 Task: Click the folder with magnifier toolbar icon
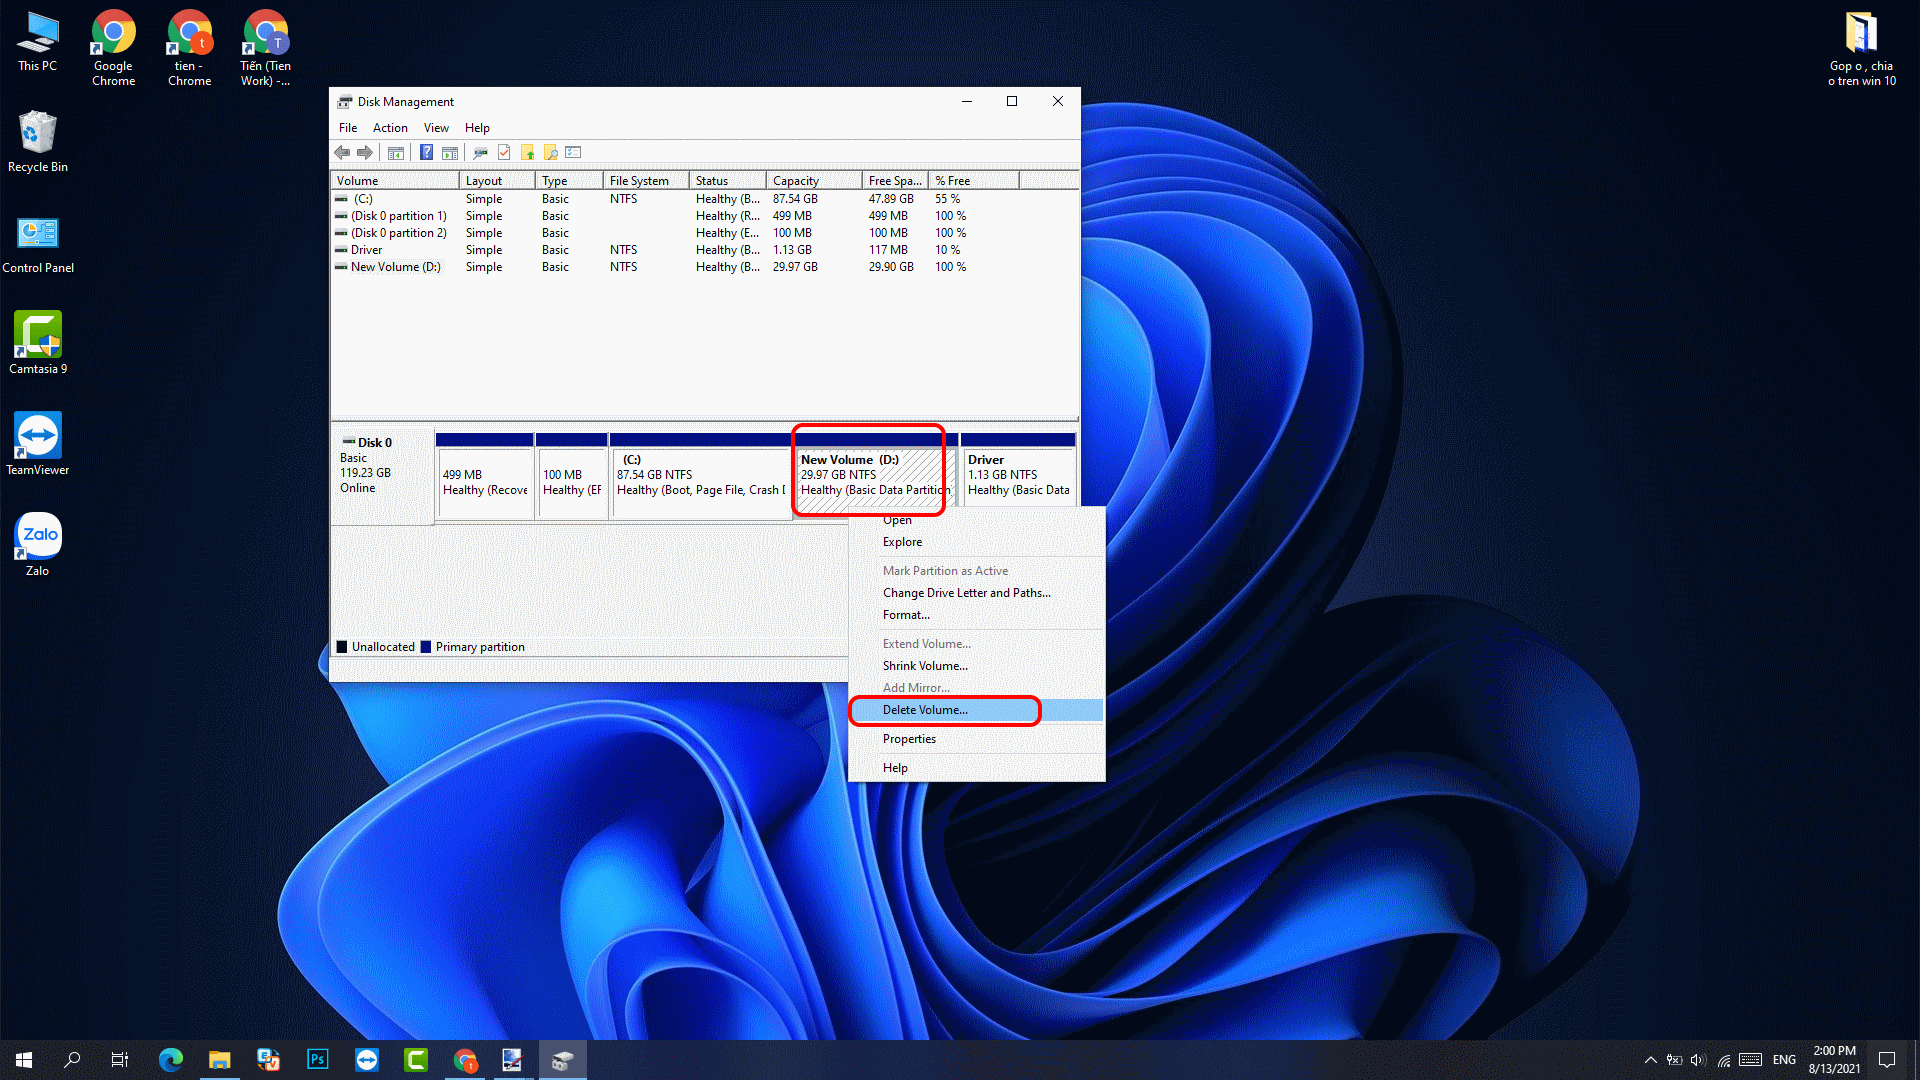coord(551,153)
